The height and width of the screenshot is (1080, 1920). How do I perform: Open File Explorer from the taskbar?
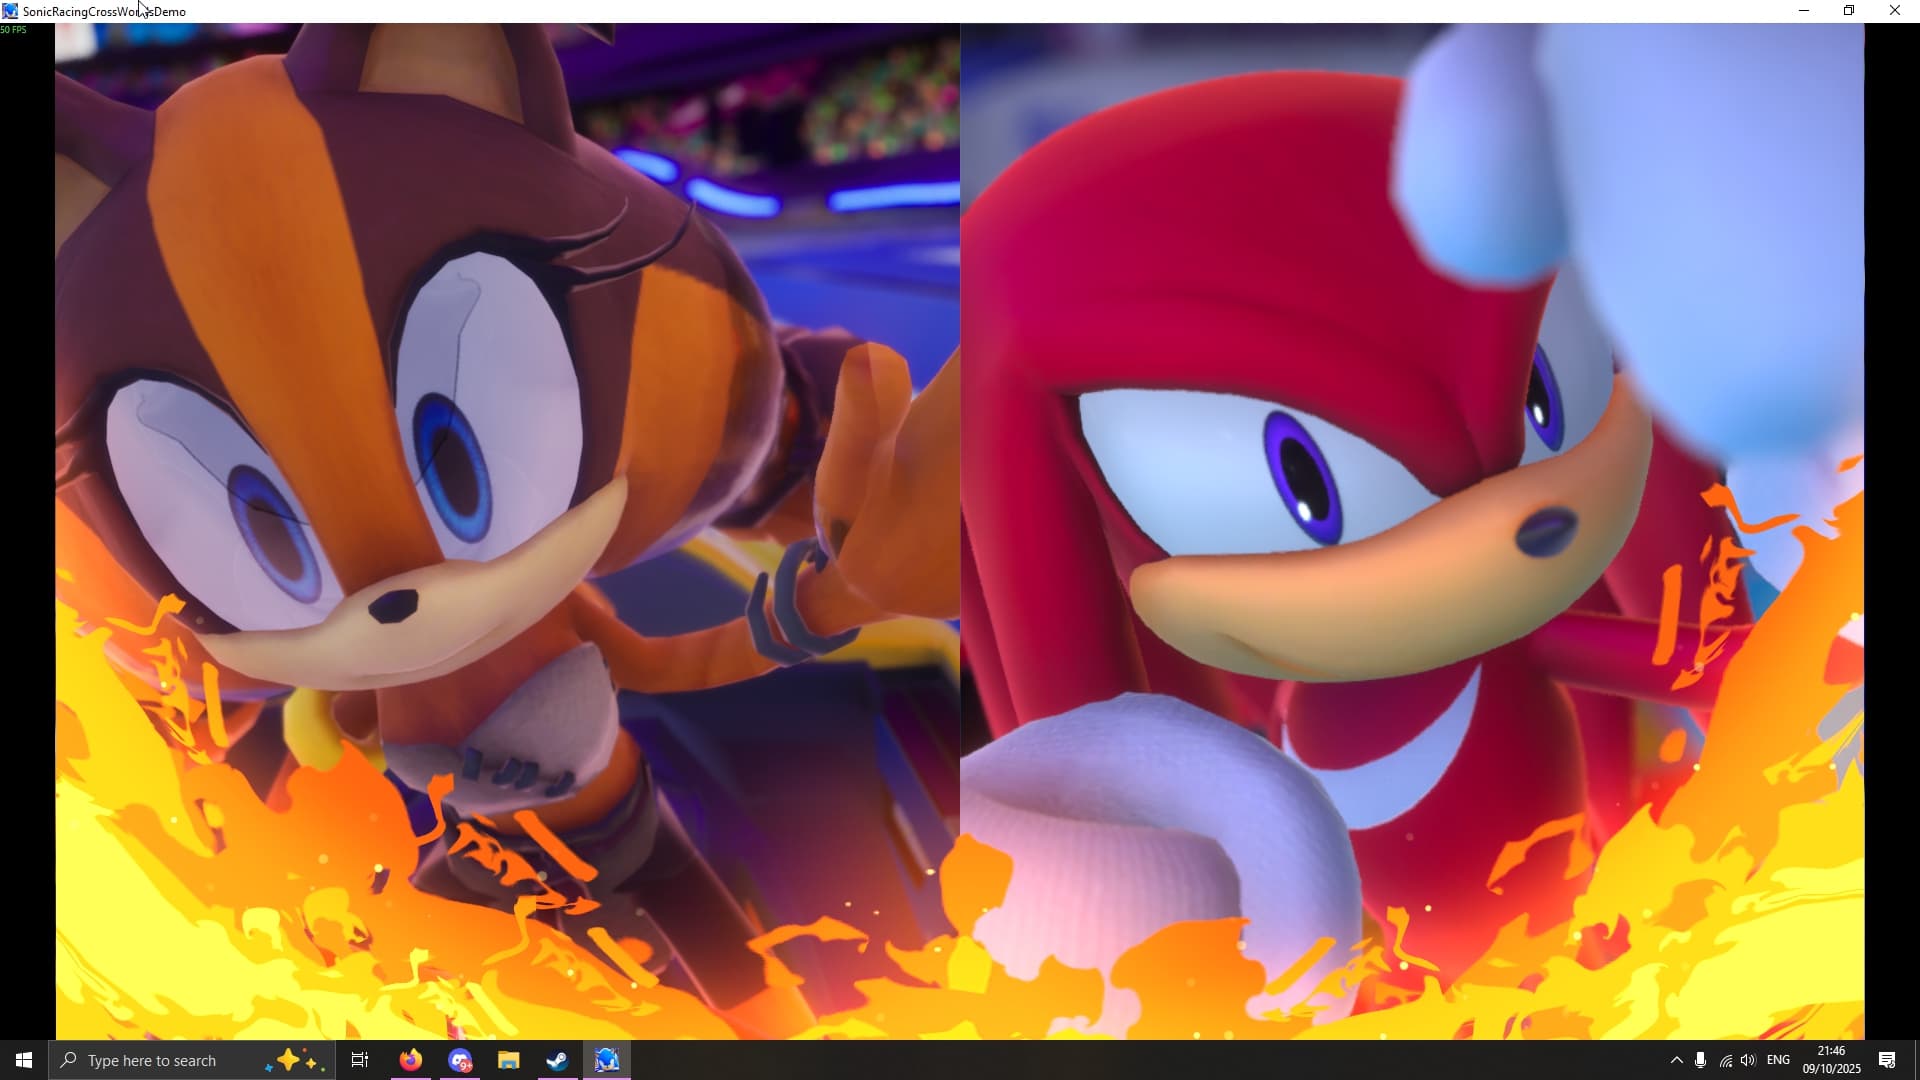[508, 1060]
